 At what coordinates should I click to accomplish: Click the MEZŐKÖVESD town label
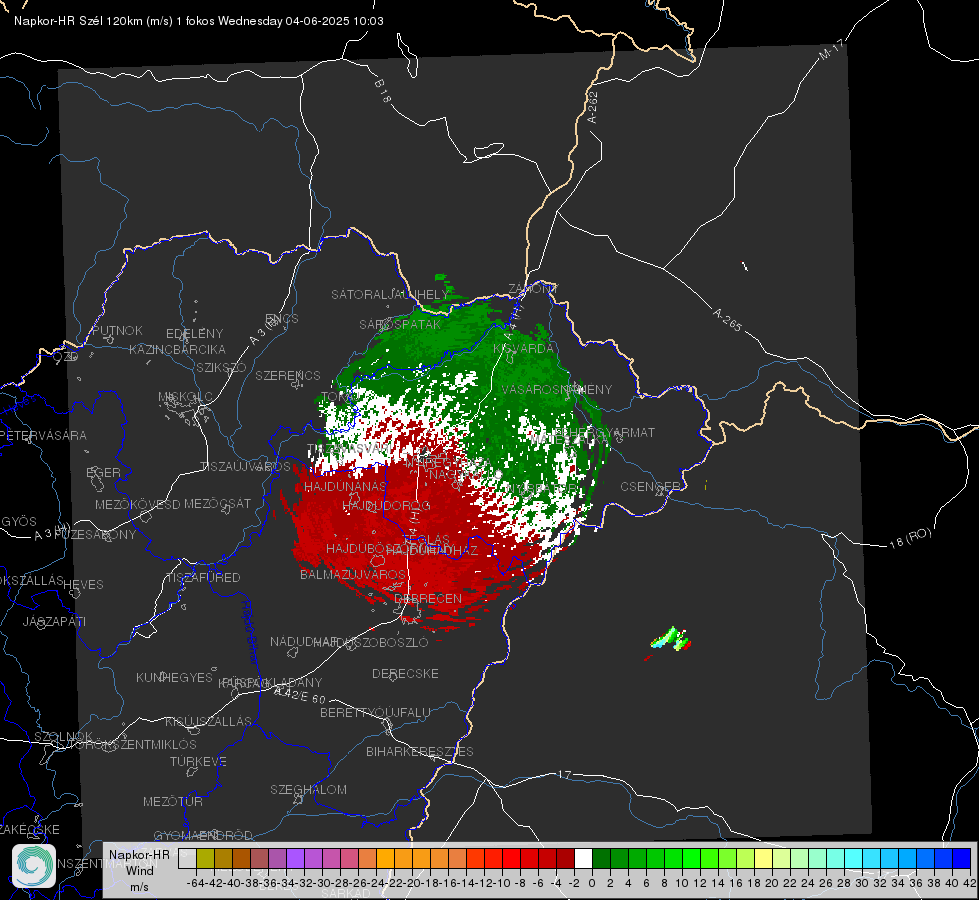pyautogui.click(x=137, y=504)
